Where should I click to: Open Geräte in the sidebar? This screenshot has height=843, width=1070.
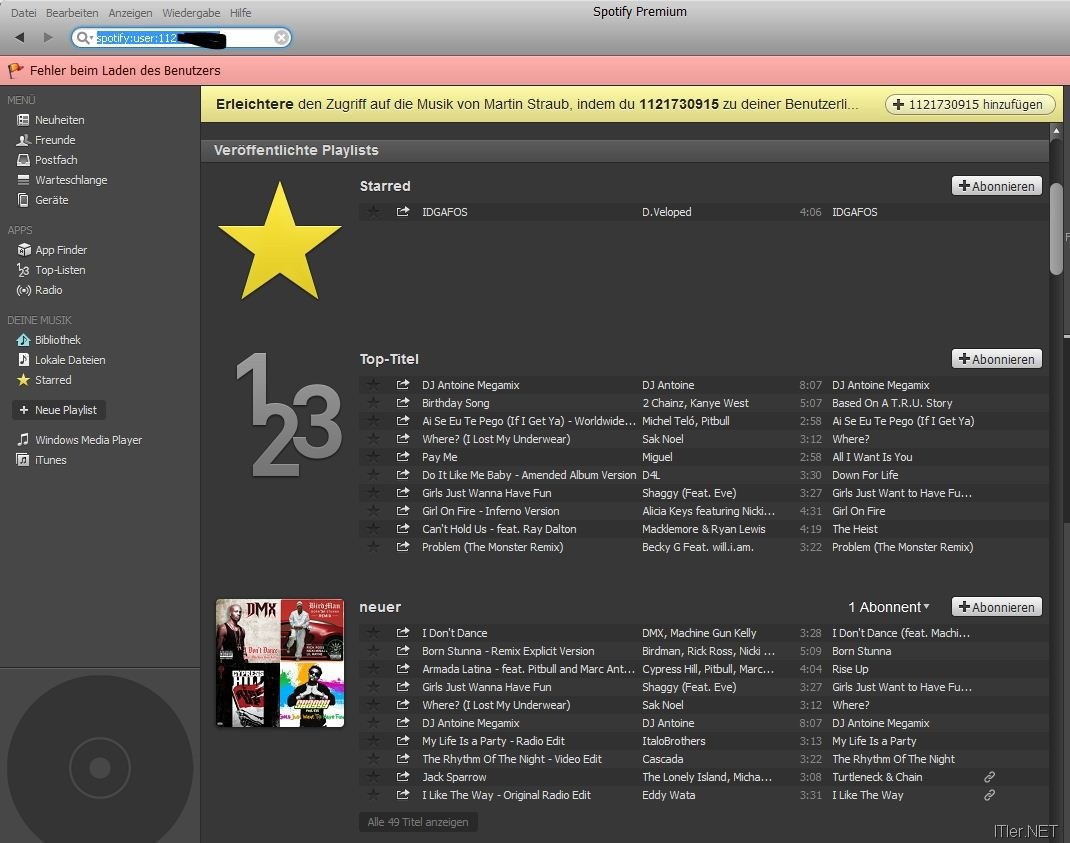tap(43, 200)
